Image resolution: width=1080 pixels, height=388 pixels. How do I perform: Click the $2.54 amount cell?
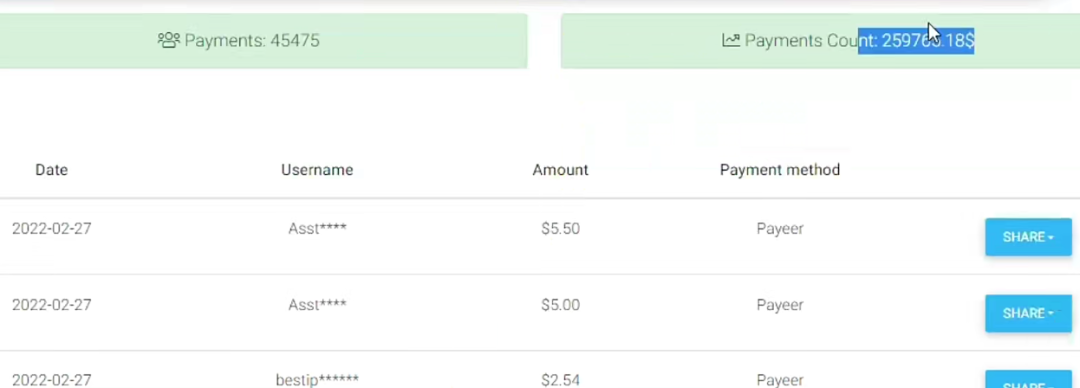tap(560, 380)
